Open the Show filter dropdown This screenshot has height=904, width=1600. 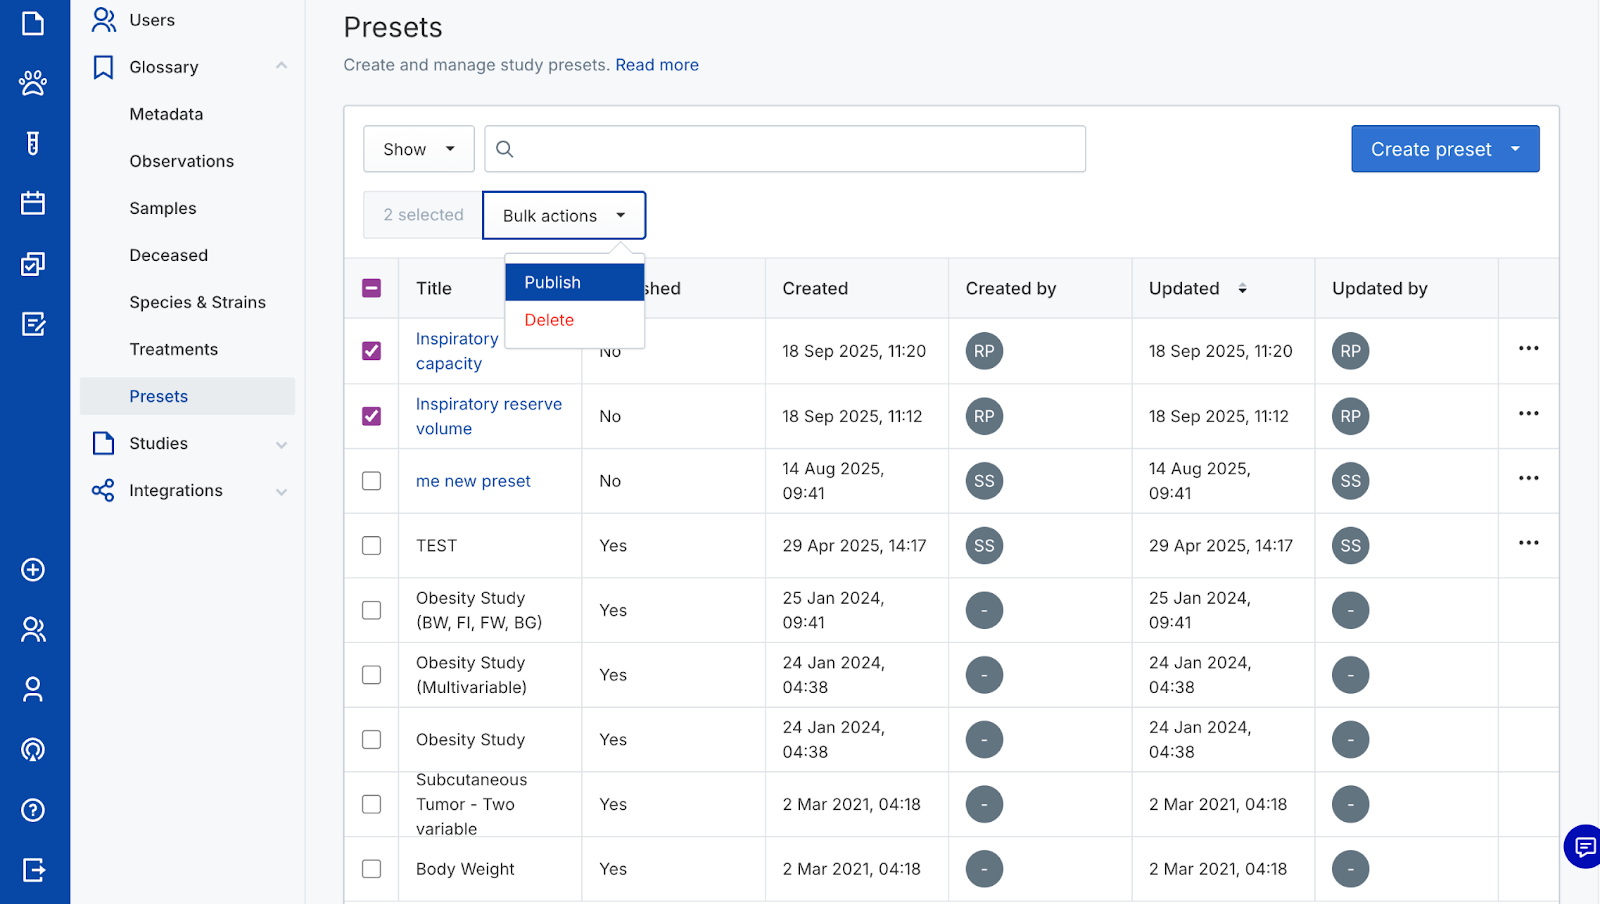[x=418, y=149]
